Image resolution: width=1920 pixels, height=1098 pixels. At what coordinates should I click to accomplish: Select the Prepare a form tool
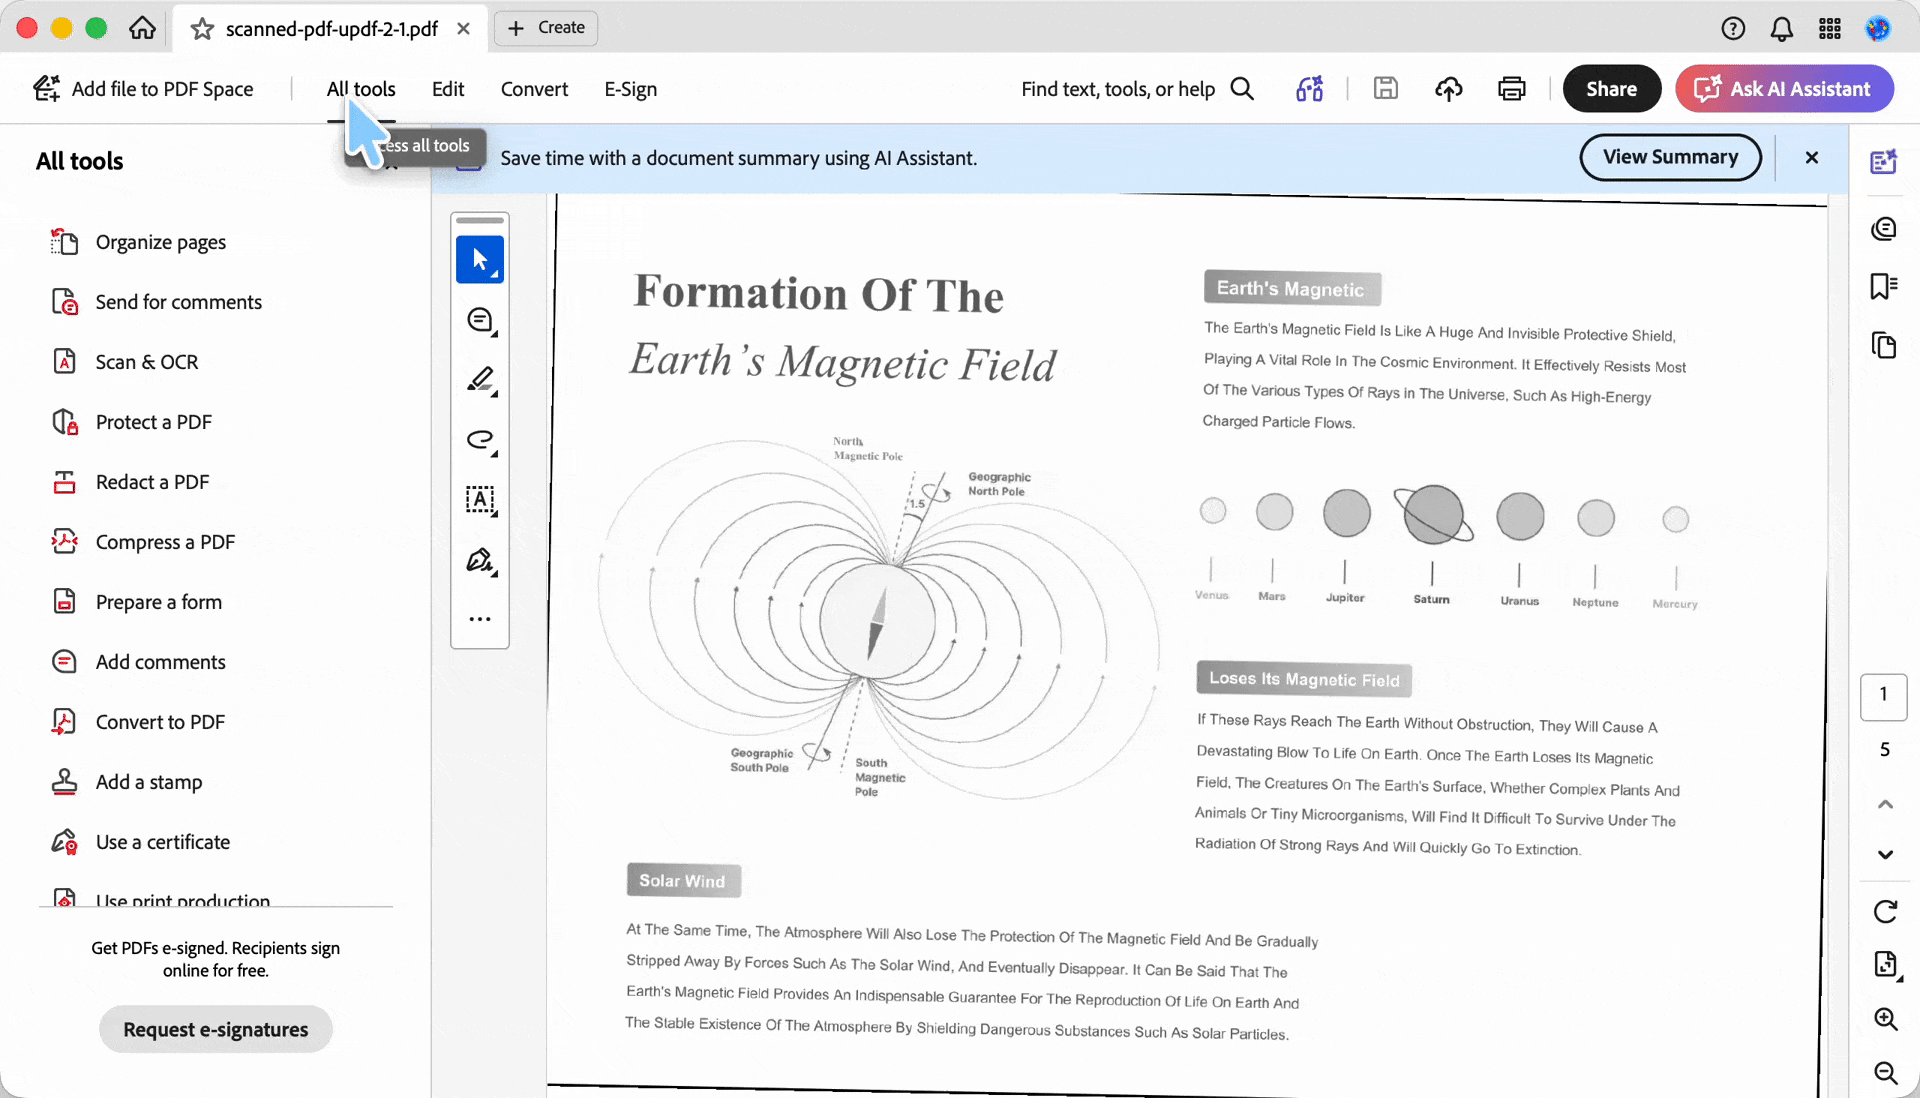tap(137, 602)
